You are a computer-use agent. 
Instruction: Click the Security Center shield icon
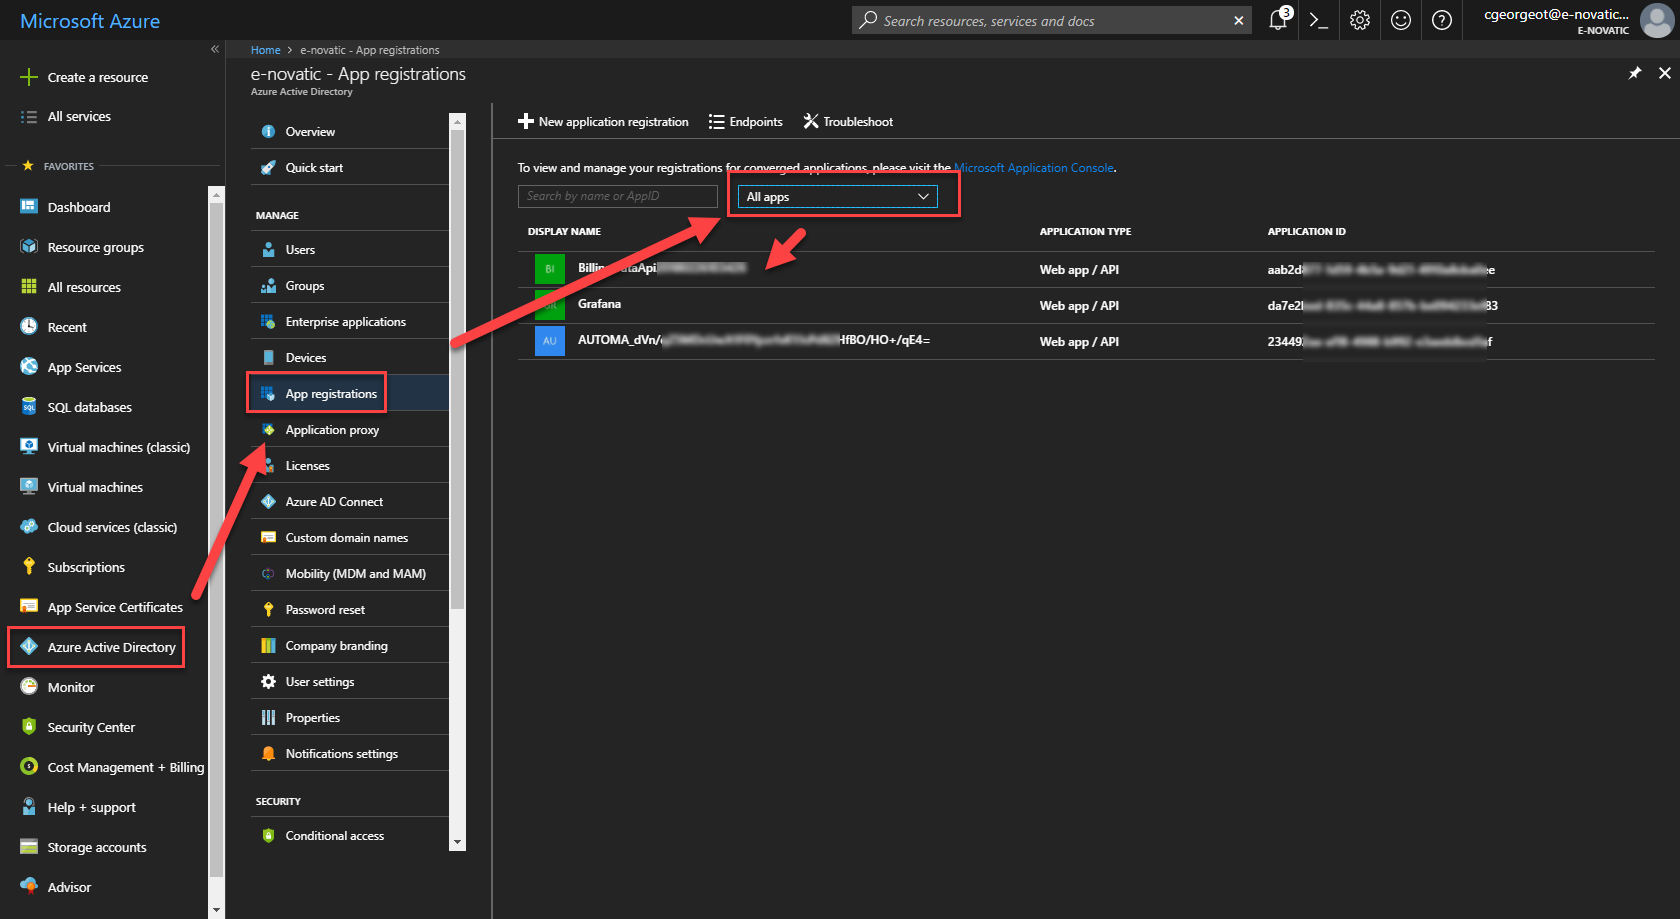[29, 726]
